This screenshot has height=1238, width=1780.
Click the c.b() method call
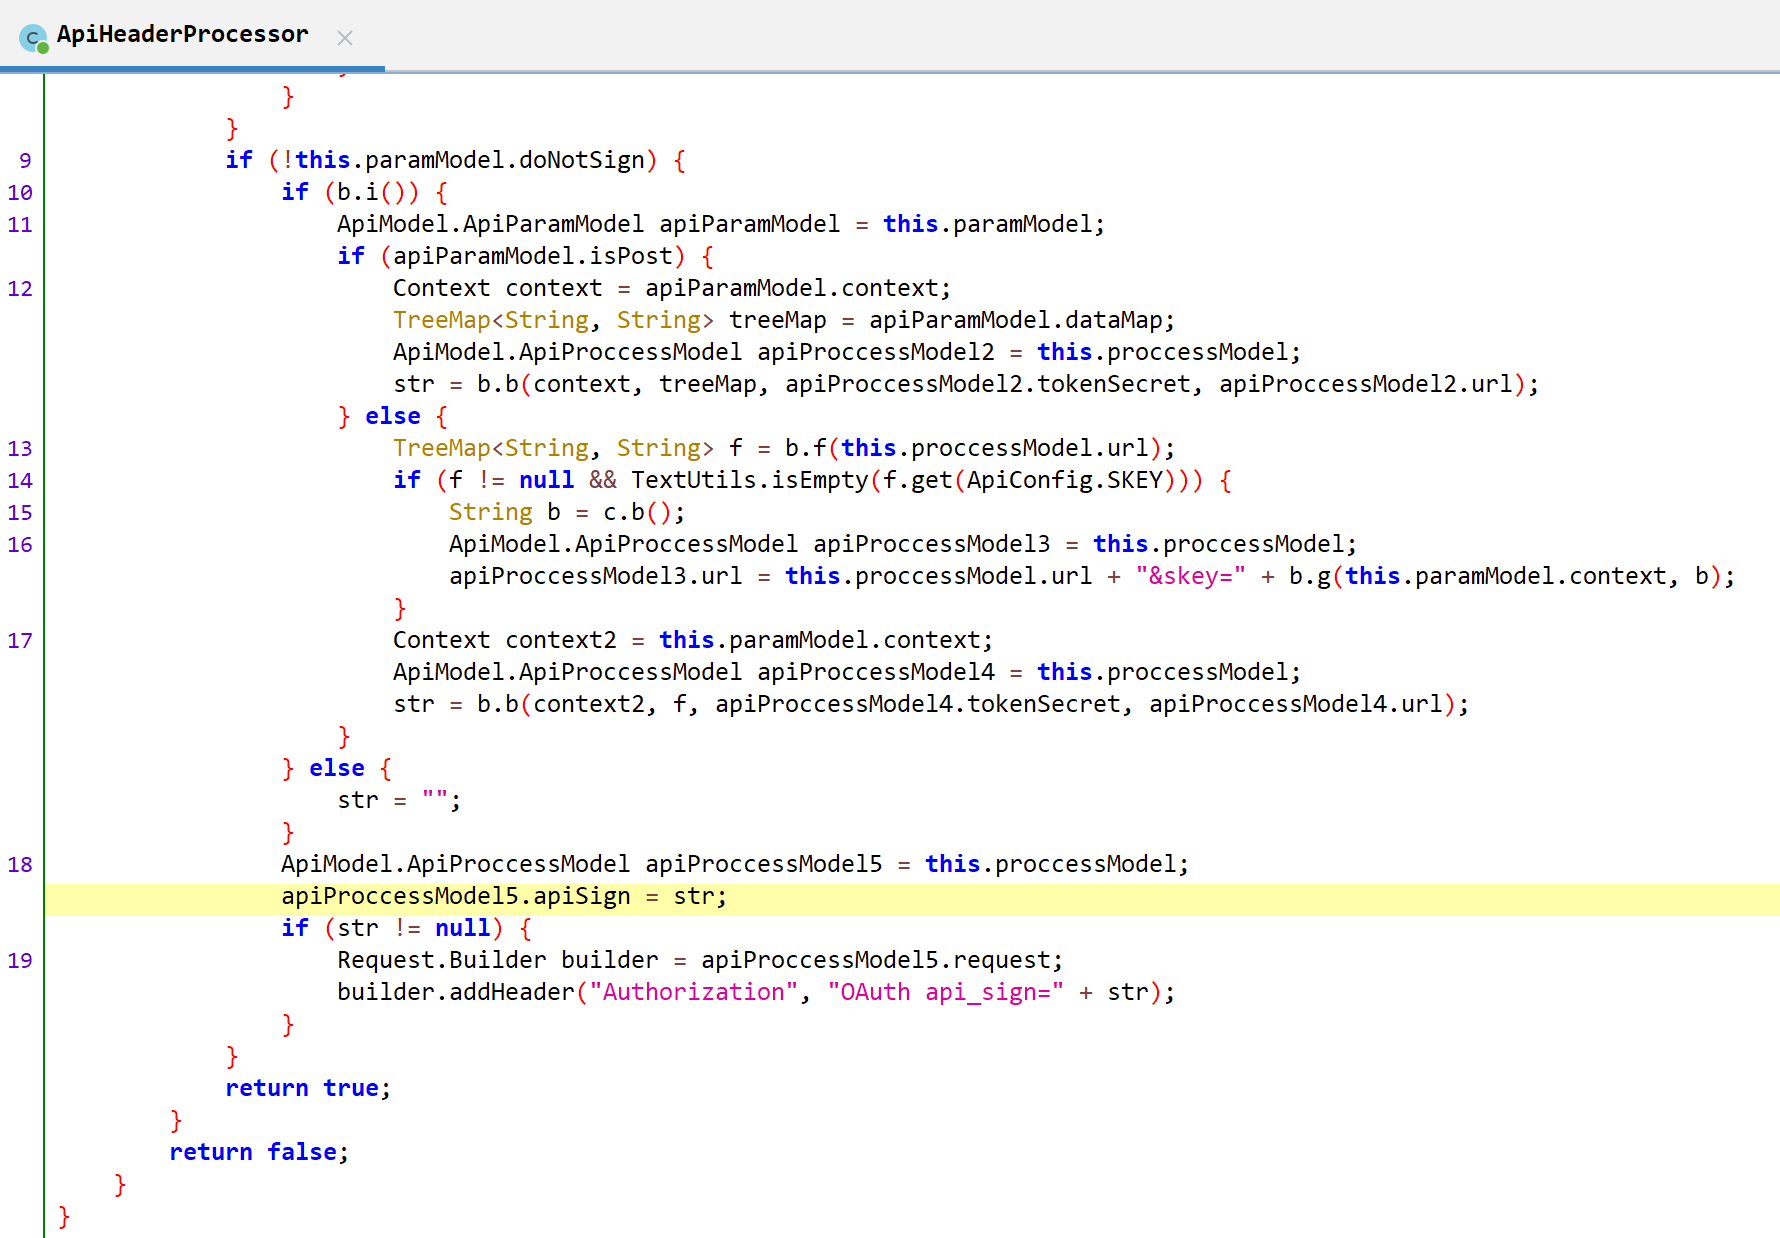(x=637, y=512)
